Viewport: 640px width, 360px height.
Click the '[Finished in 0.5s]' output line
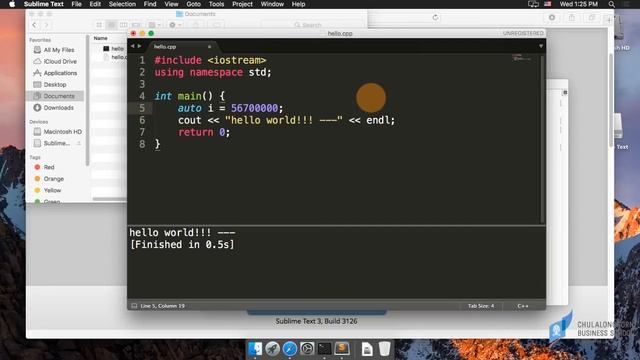pyautogui.click(x=182, y=244)
